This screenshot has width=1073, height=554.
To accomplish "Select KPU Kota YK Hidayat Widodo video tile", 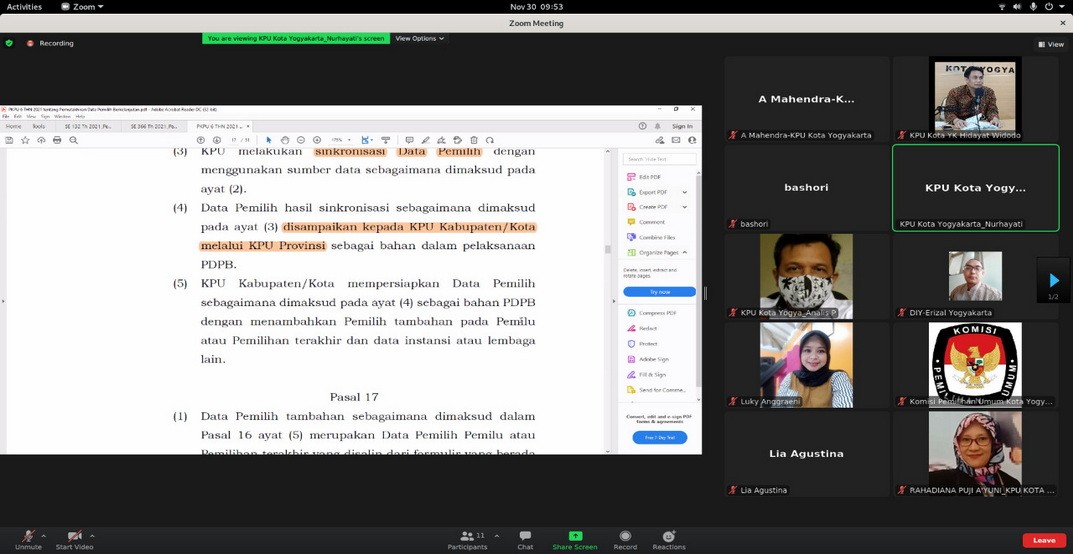I will [975, 98].
